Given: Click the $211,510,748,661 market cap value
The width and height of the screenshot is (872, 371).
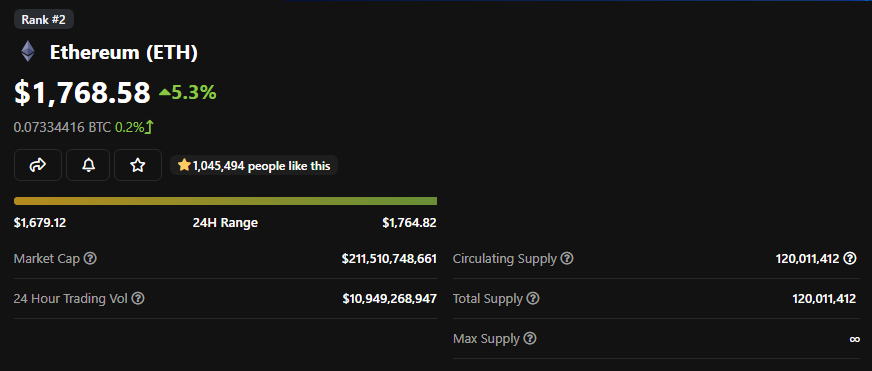Looking at the screenshot, I should [389, 259].
